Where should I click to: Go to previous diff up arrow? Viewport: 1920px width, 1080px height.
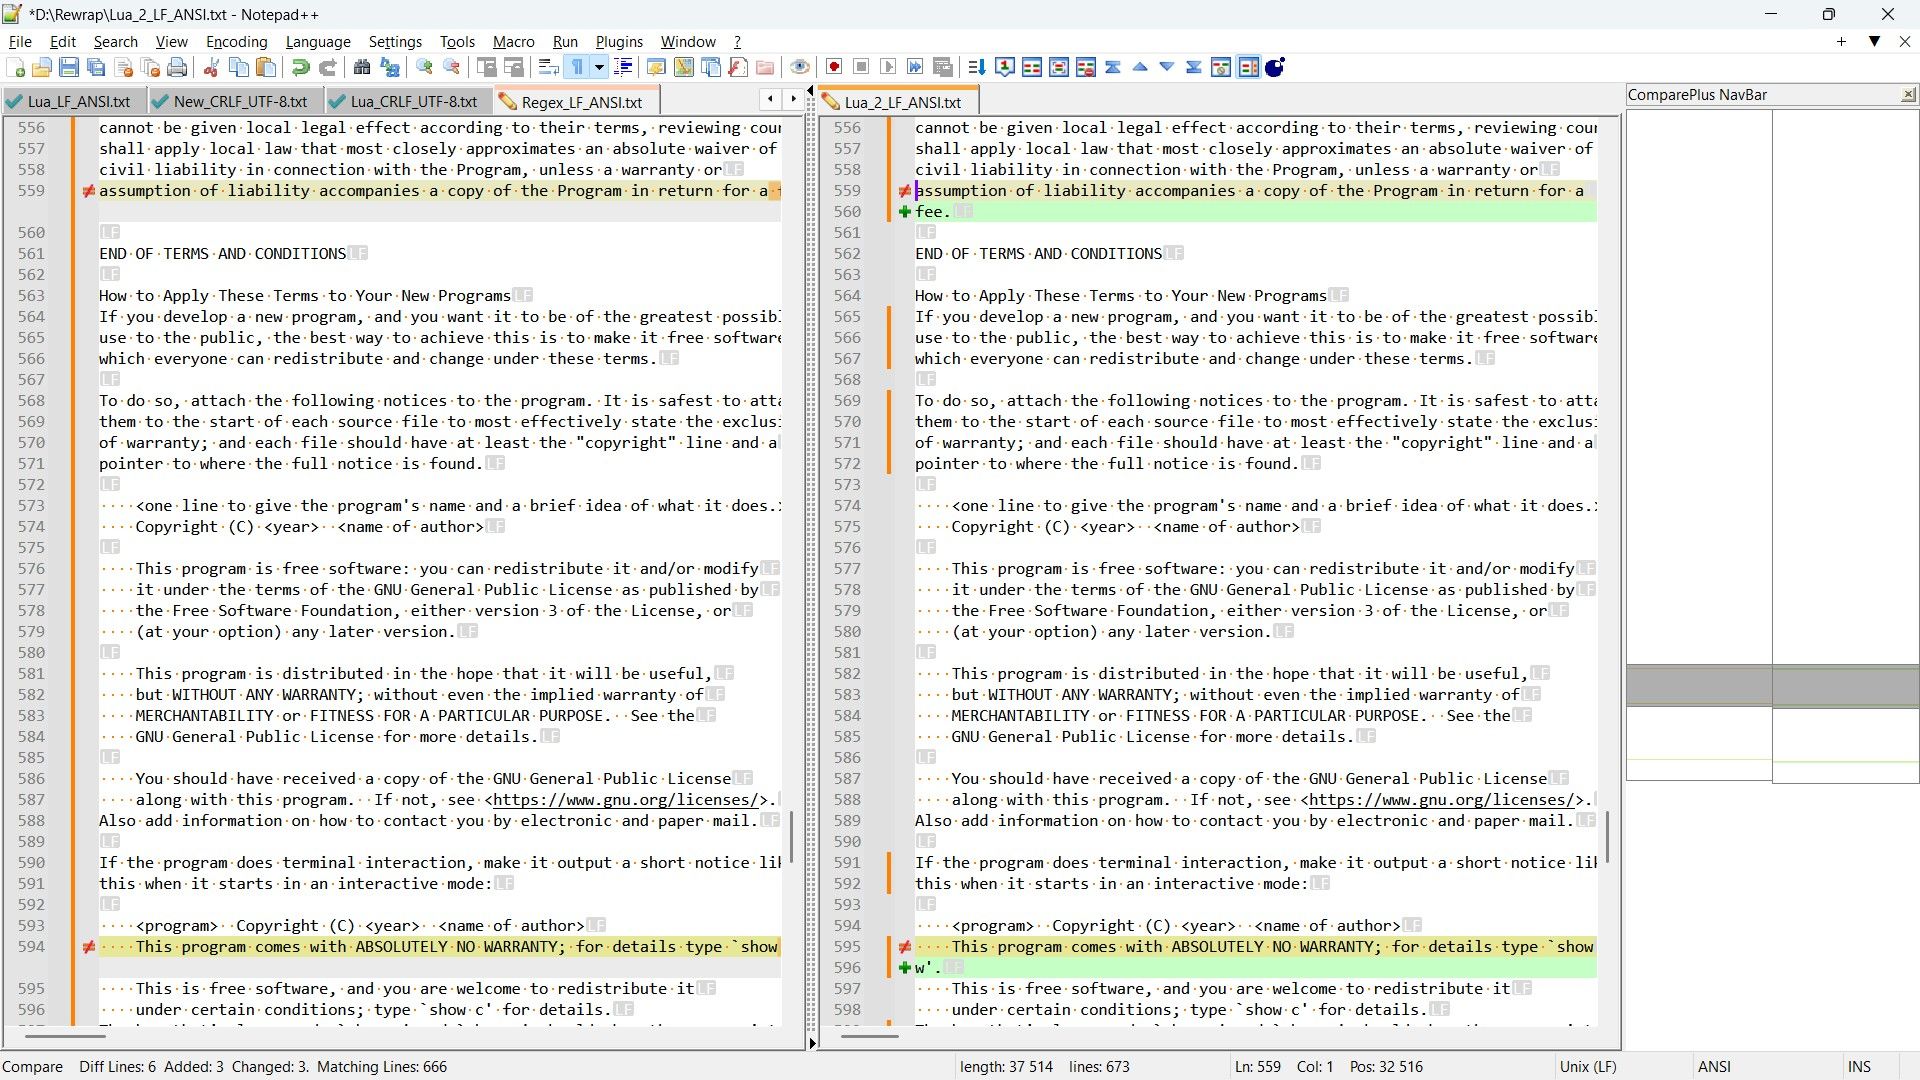tap(1140, 67)
